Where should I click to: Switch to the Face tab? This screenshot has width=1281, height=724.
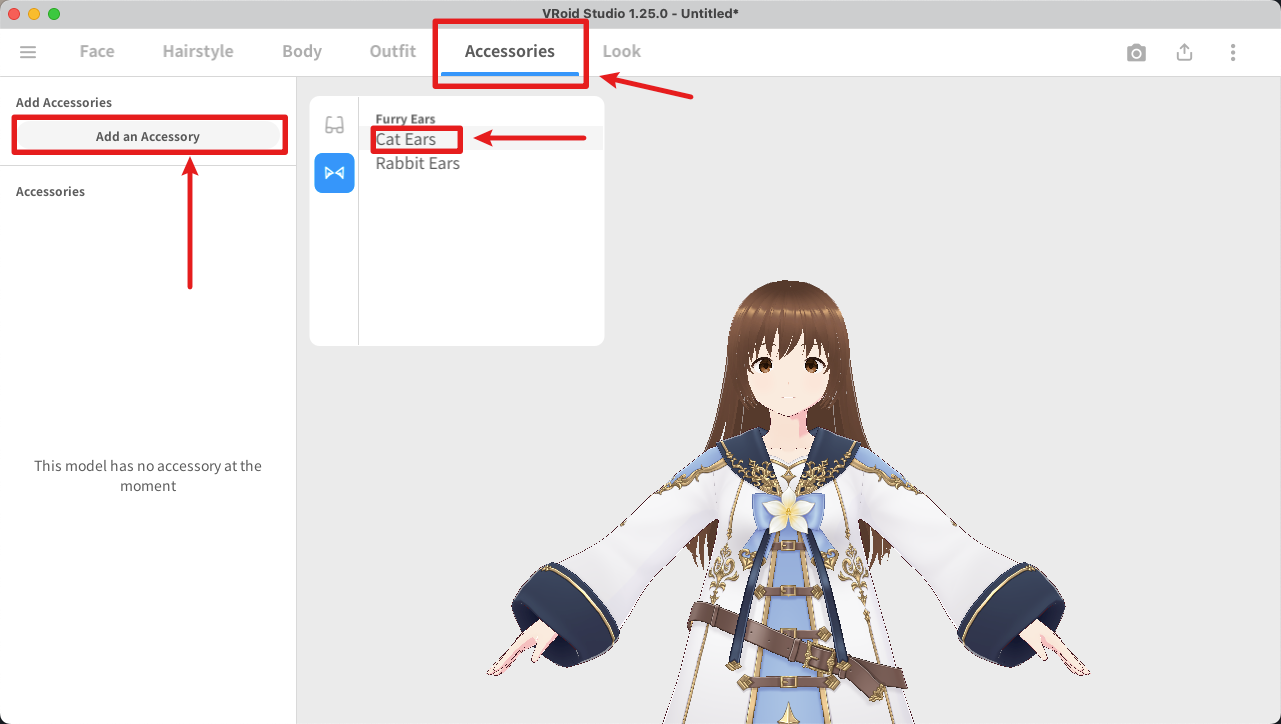[97, 52]
